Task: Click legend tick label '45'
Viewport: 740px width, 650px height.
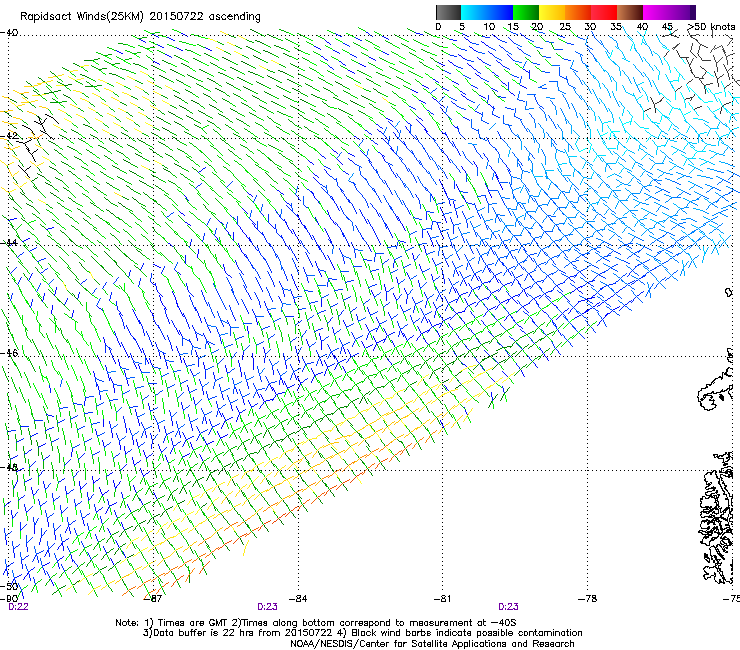Action: pyautogui.click(x=667, y=27)
